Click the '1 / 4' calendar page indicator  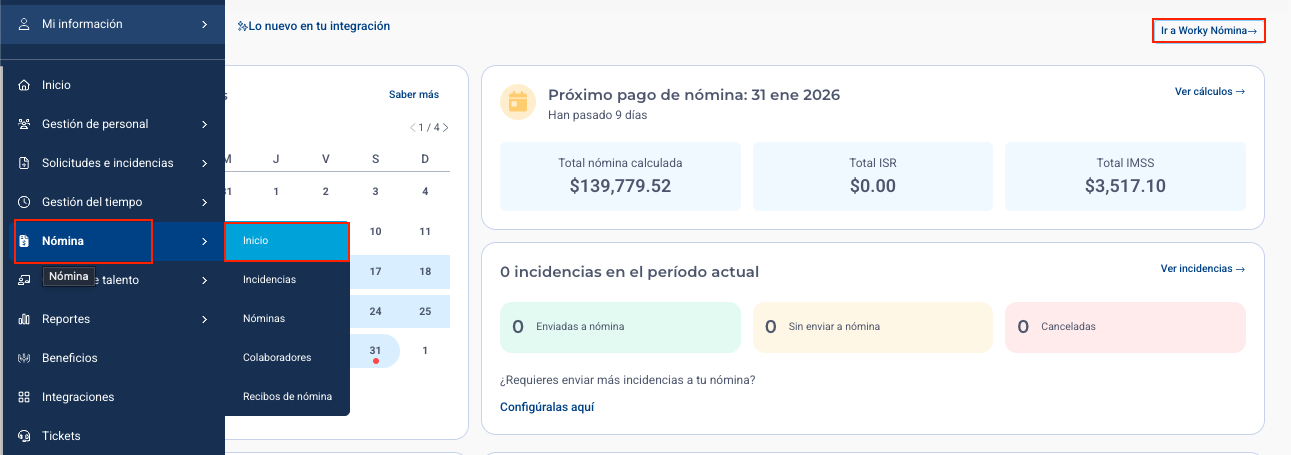[x=429, y=128]
